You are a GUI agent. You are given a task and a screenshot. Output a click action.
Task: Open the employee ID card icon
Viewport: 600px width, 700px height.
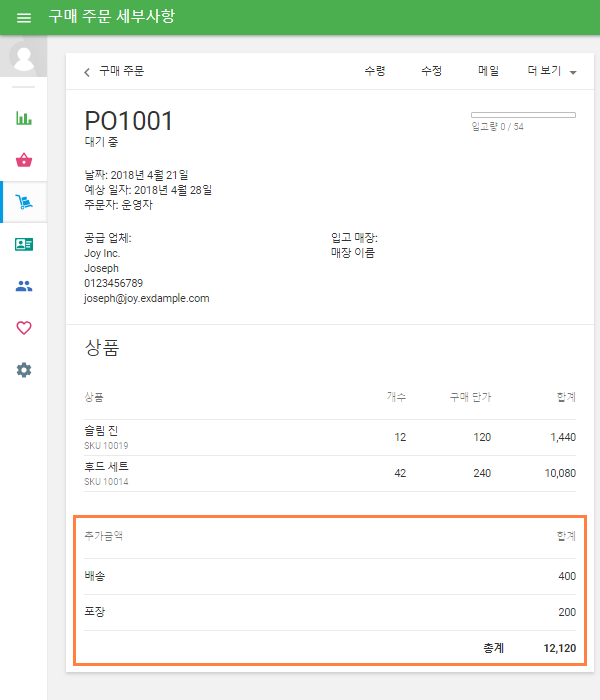coord(24,244)
